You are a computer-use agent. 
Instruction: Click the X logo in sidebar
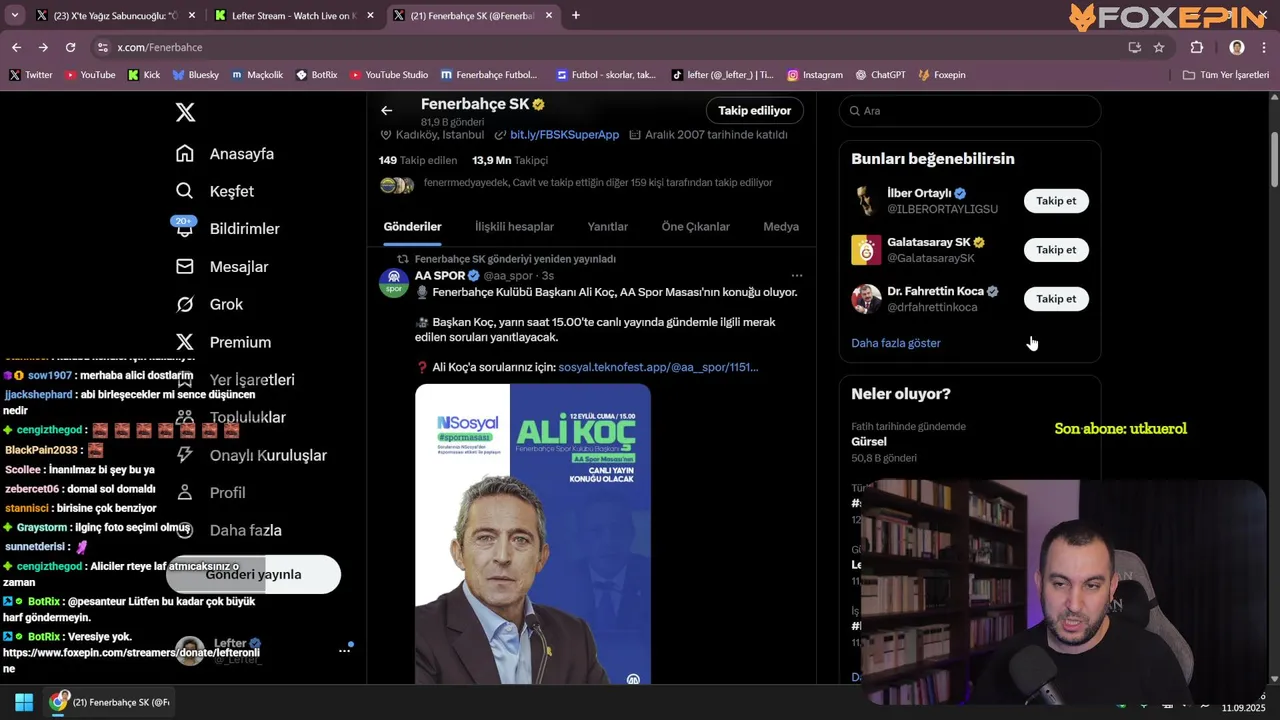tap(185, 112)
